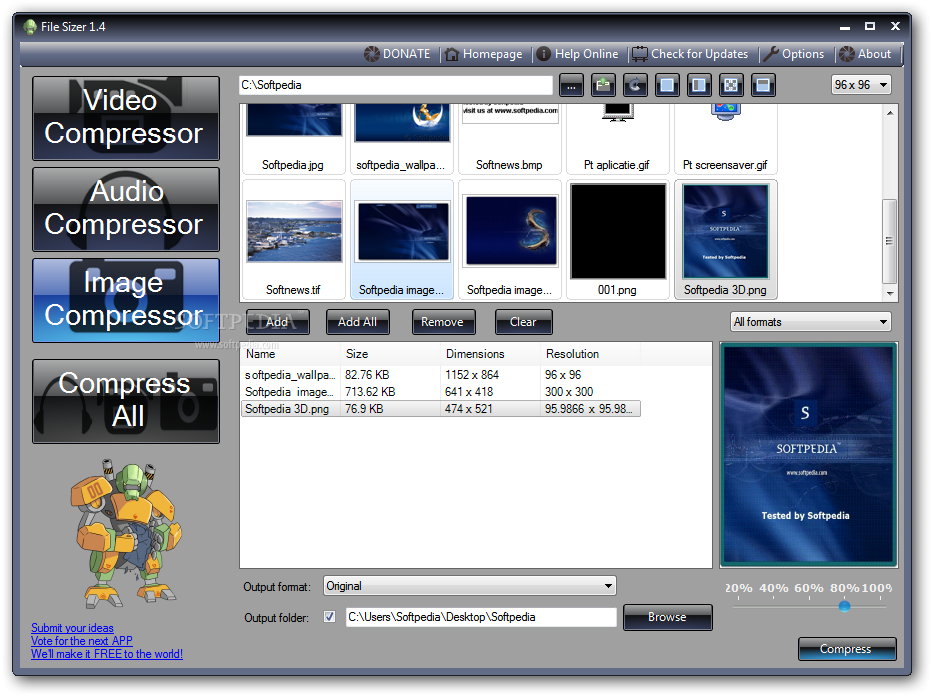Click the output folder path field

[481, 617]
